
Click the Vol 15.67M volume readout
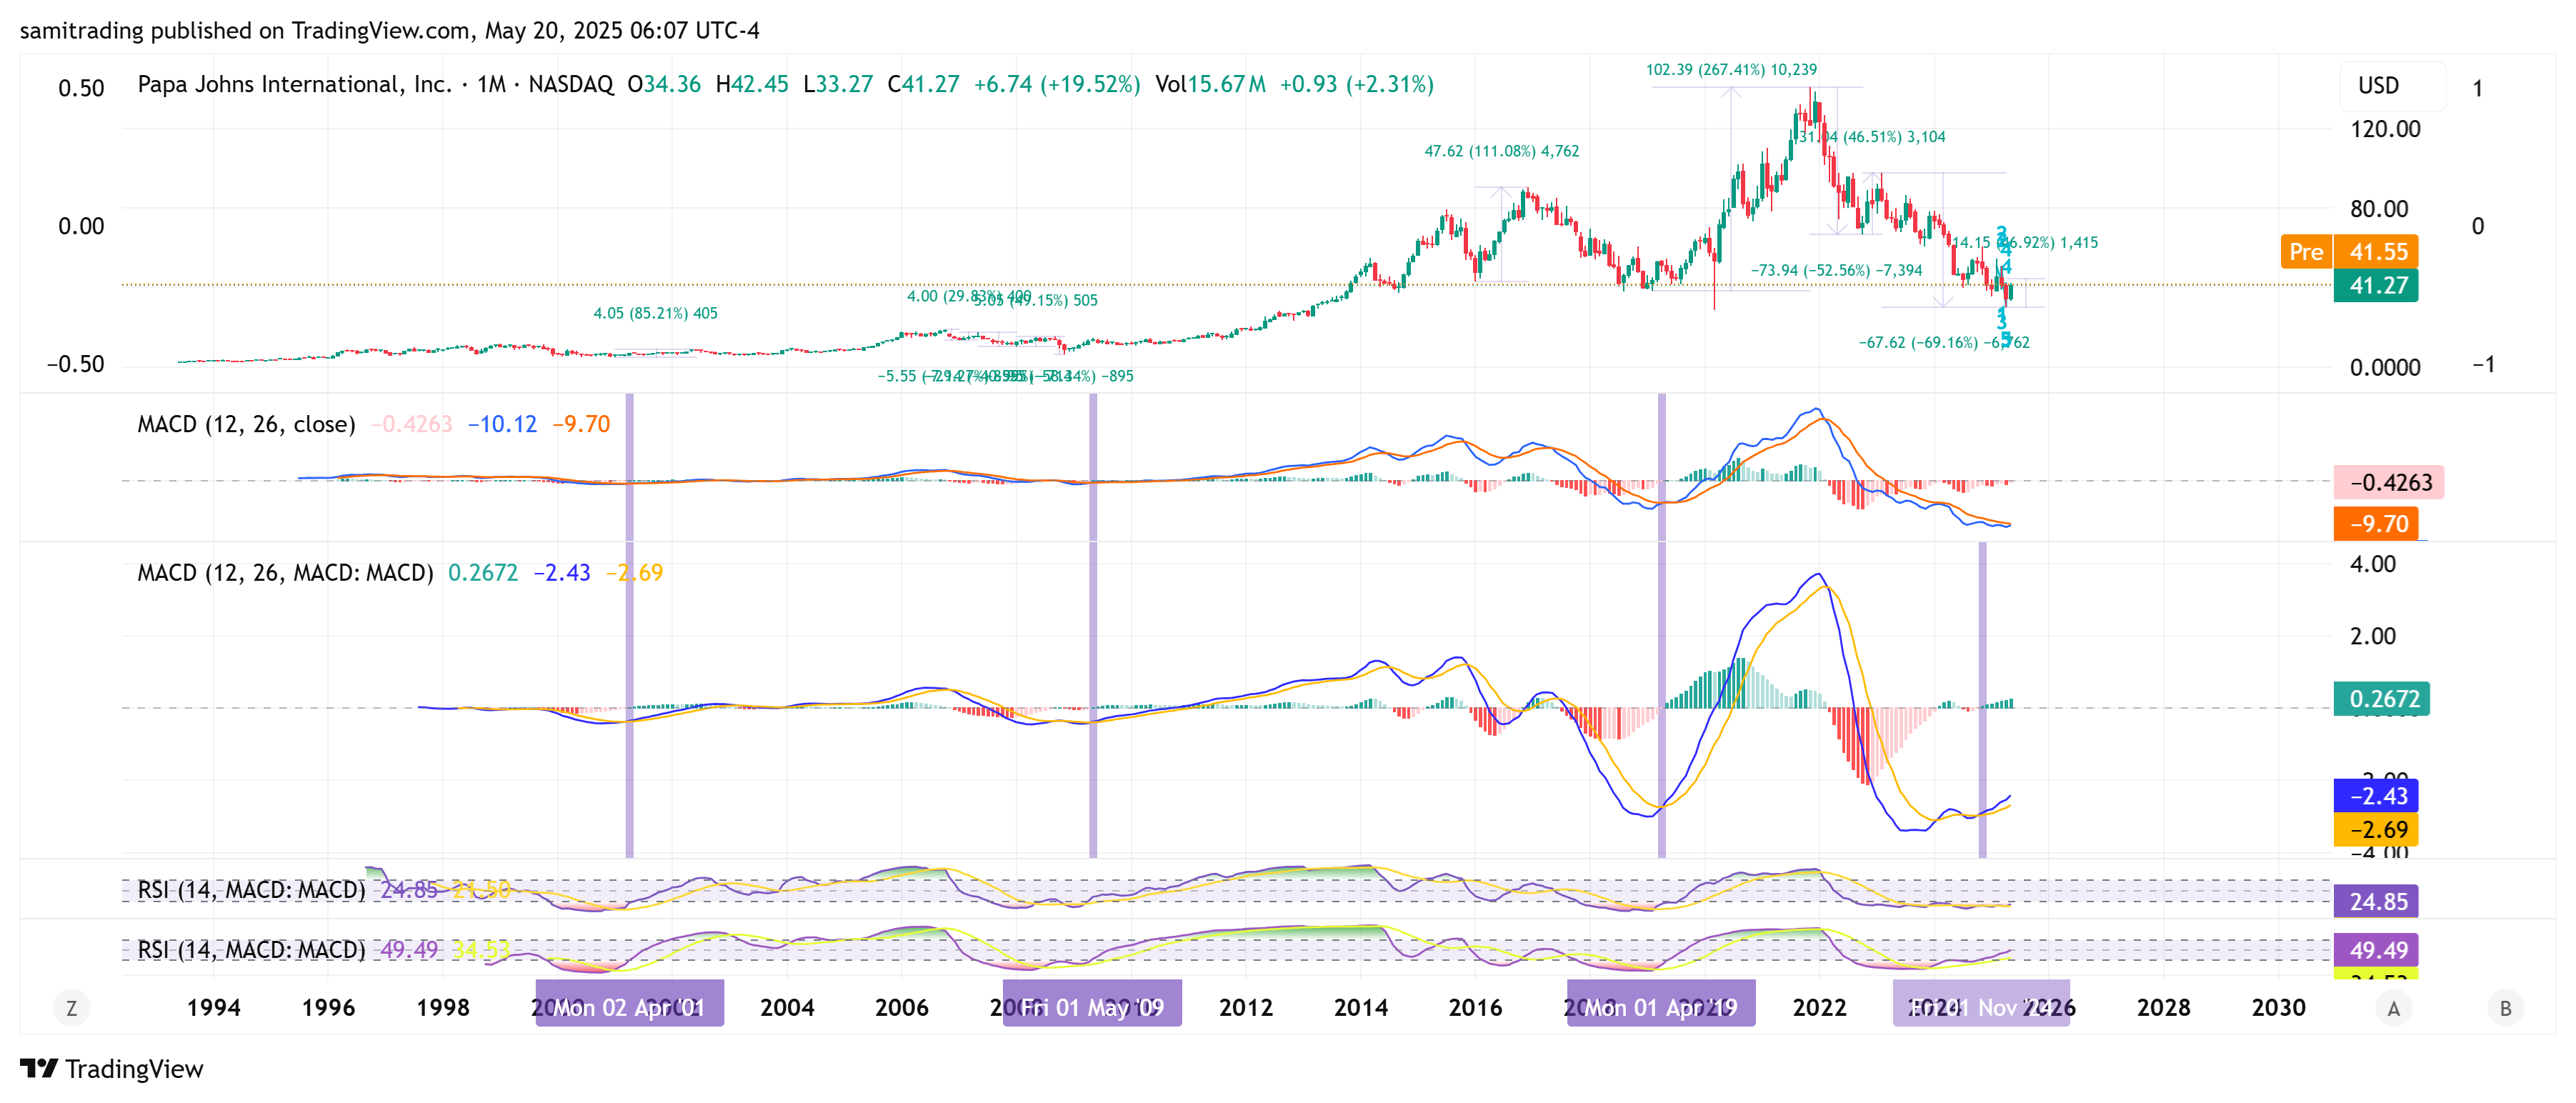[1210, 84]
